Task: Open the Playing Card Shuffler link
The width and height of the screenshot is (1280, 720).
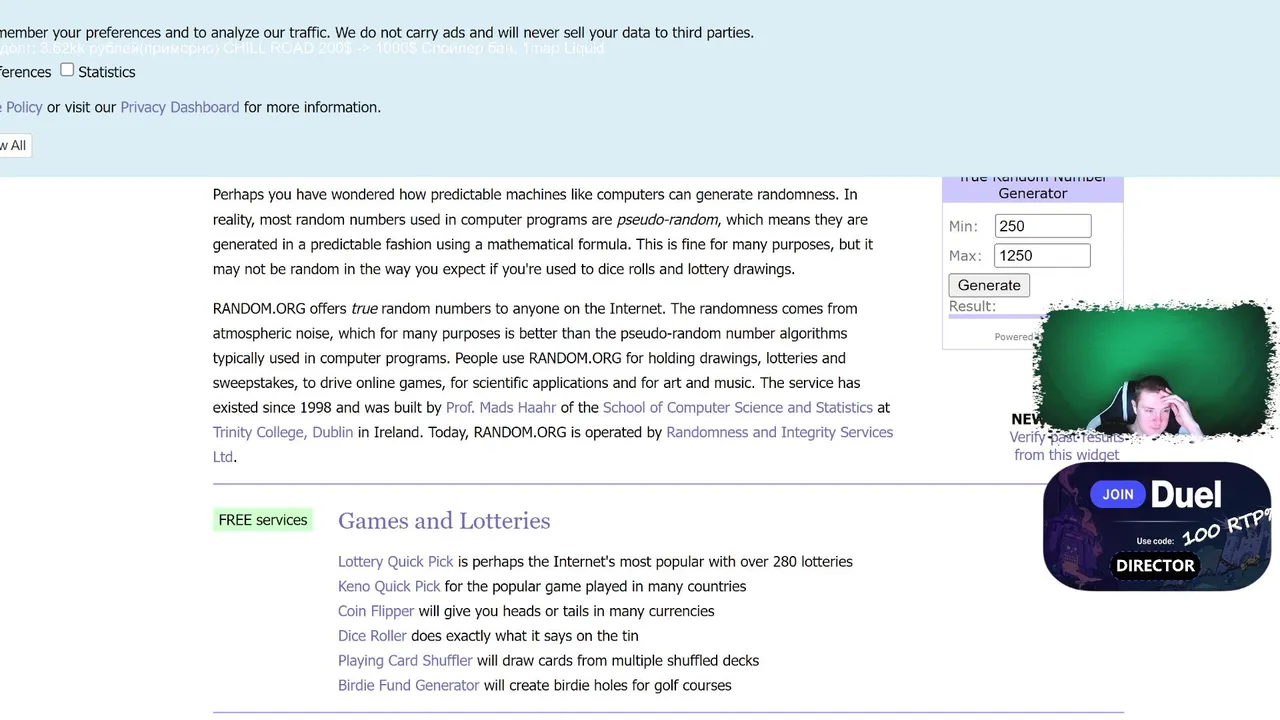Action: tap(405, 660)
